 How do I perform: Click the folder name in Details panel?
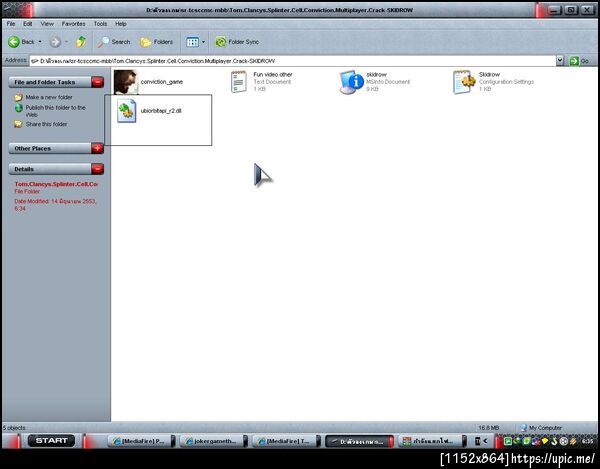[56, 184]
